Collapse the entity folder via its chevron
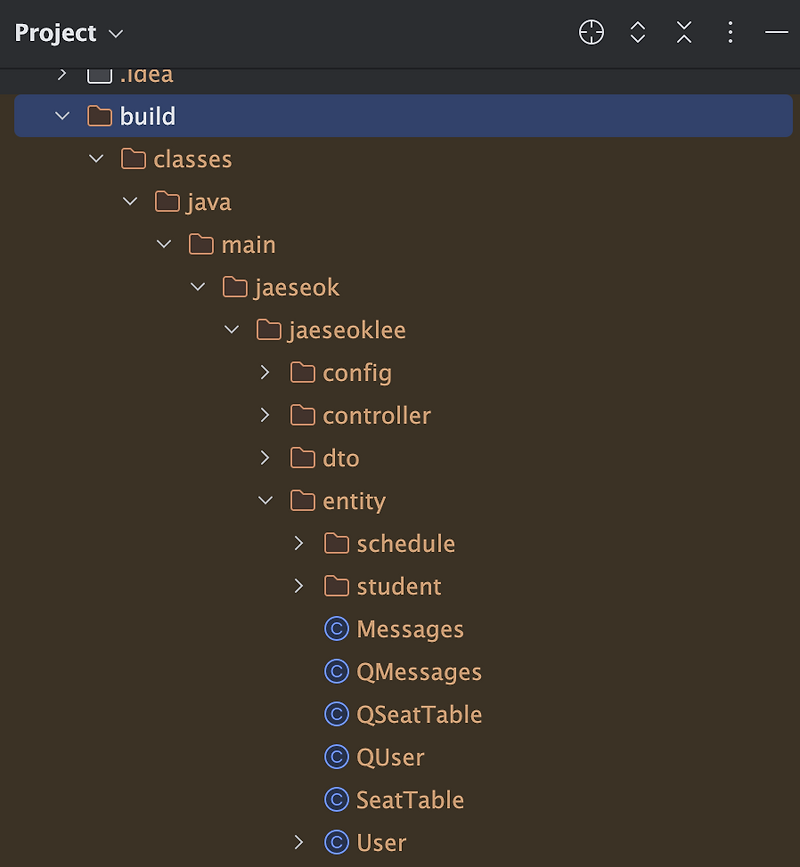 click(265, 500)
